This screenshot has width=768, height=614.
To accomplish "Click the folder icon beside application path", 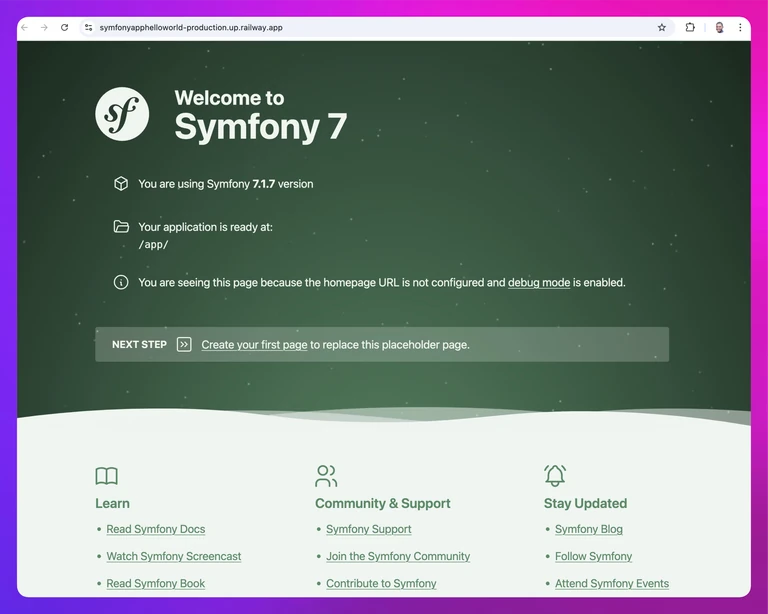I will (121, 226).
